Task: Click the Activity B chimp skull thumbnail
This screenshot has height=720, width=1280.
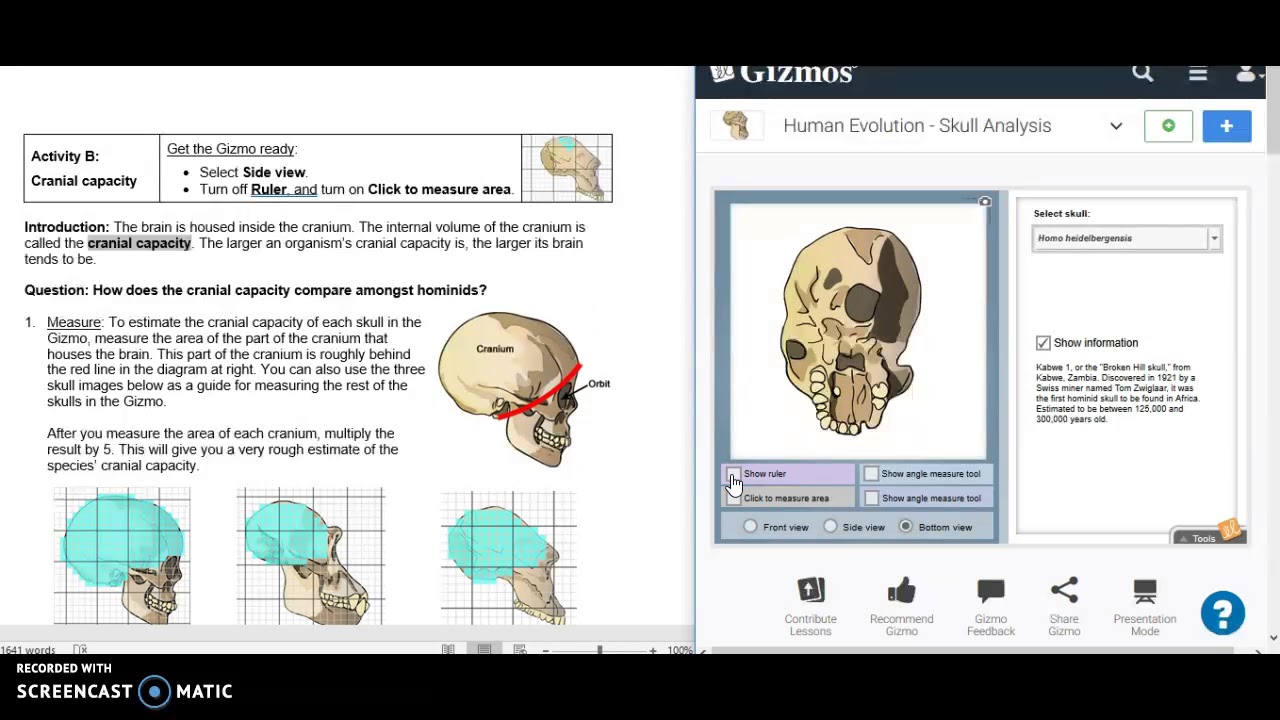Action: coord(567,168)
